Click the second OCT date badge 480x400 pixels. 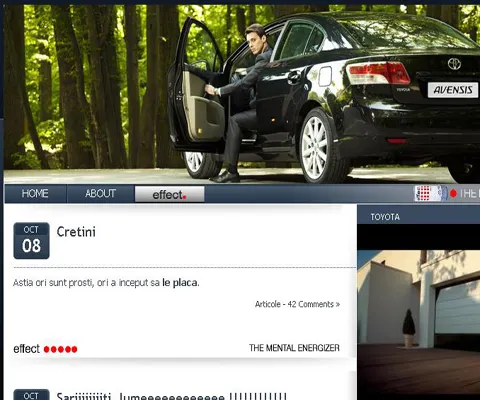pos(31,395)
